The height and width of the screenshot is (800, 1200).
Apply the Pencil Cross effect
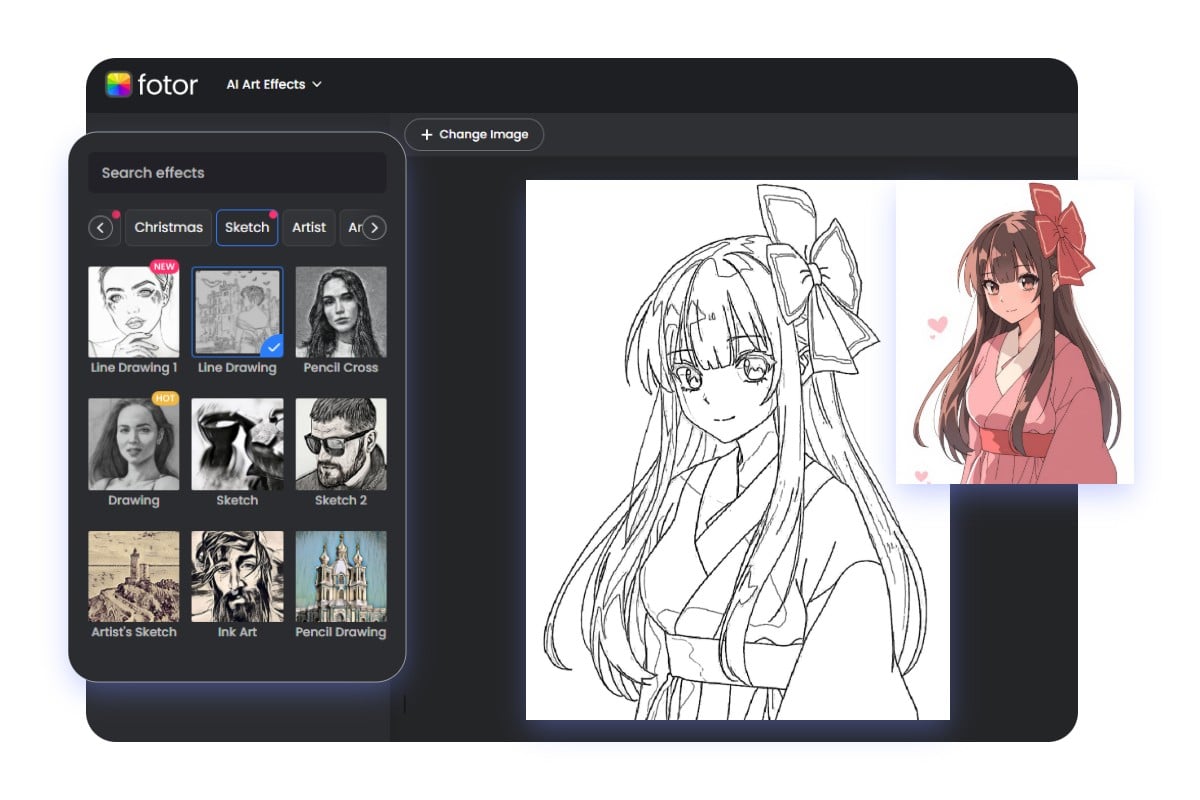(x=341, y=312)
